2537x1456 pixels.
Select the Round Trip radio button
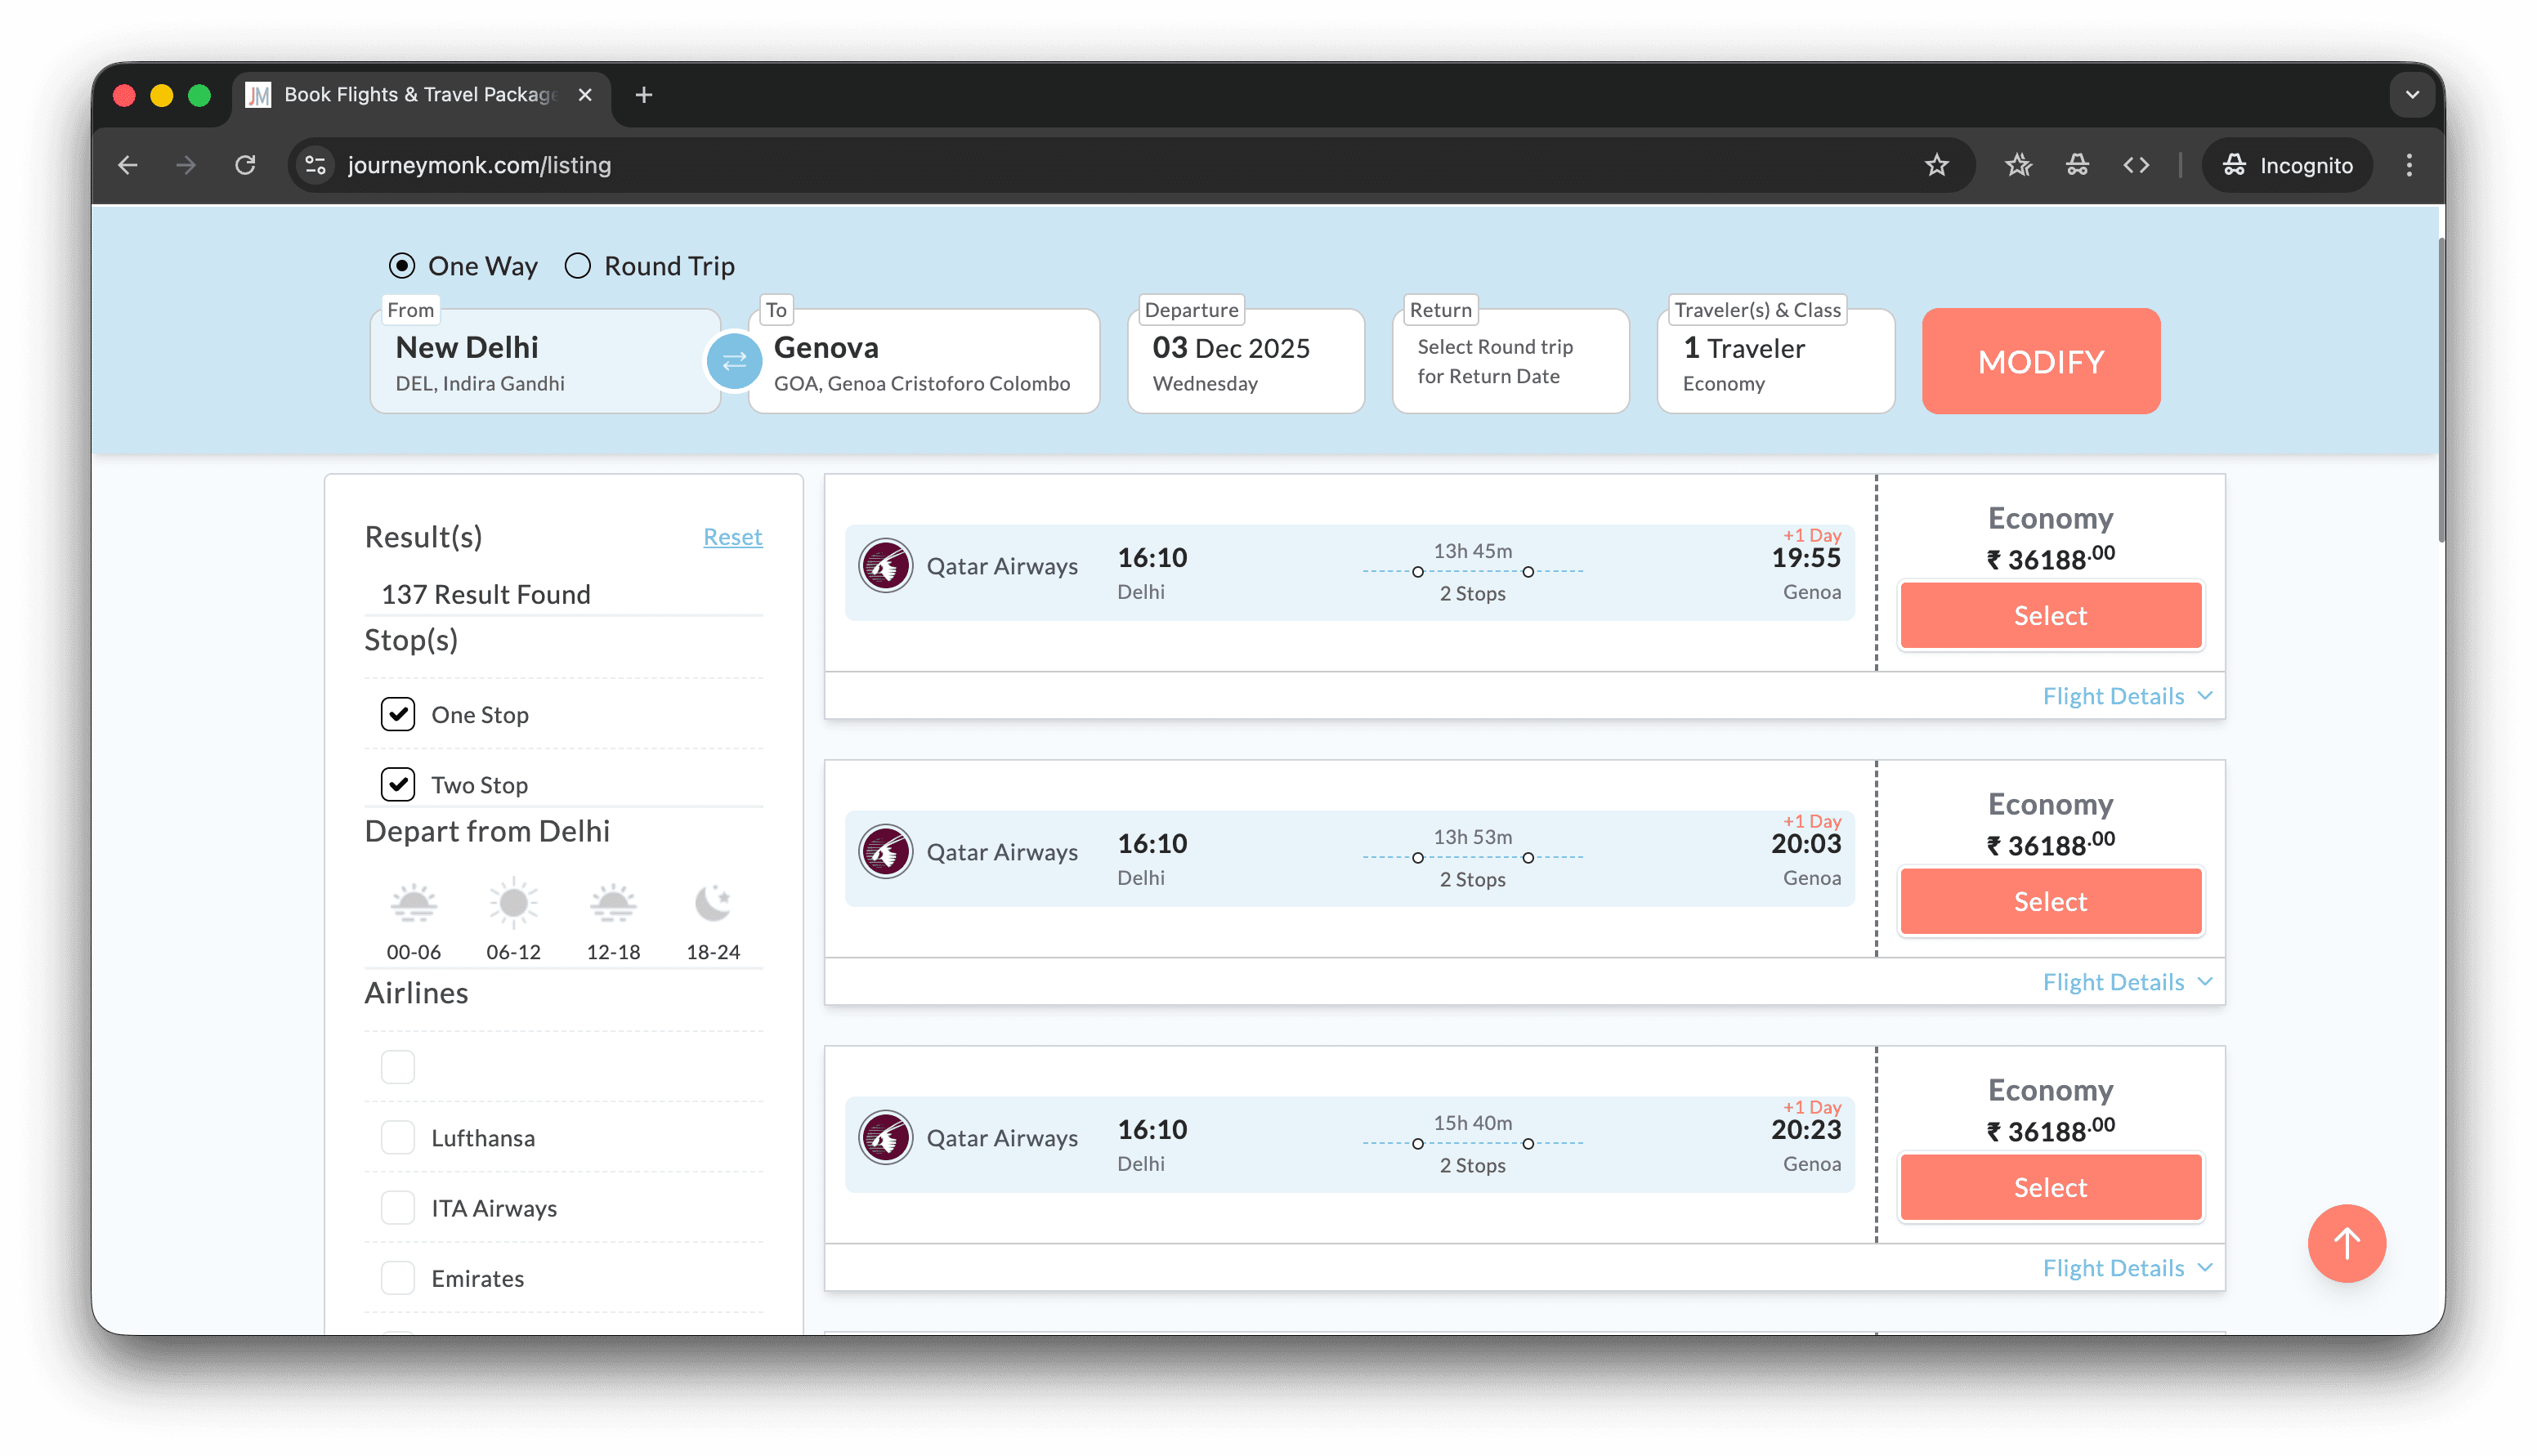pyautogui.click(x=578, y=266)
